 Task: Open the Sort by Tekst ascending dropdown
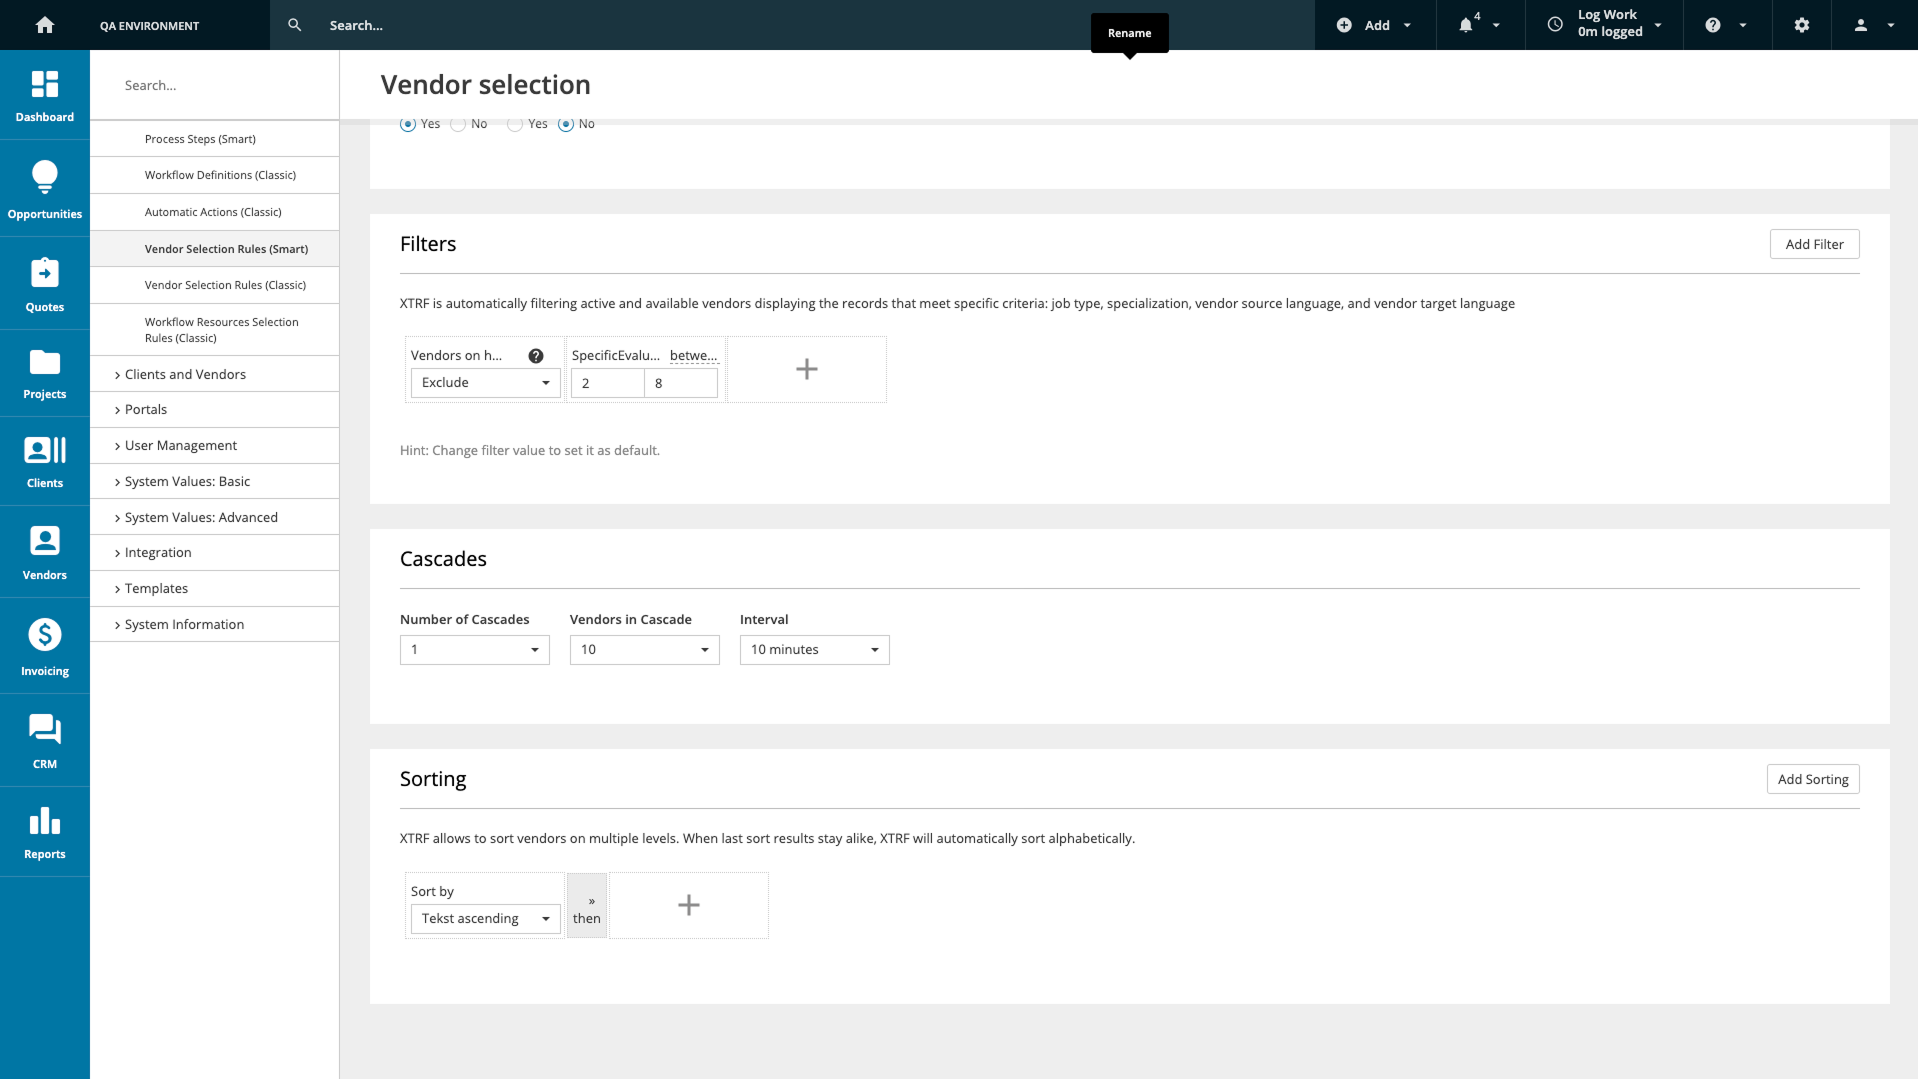tap(485, 918)
